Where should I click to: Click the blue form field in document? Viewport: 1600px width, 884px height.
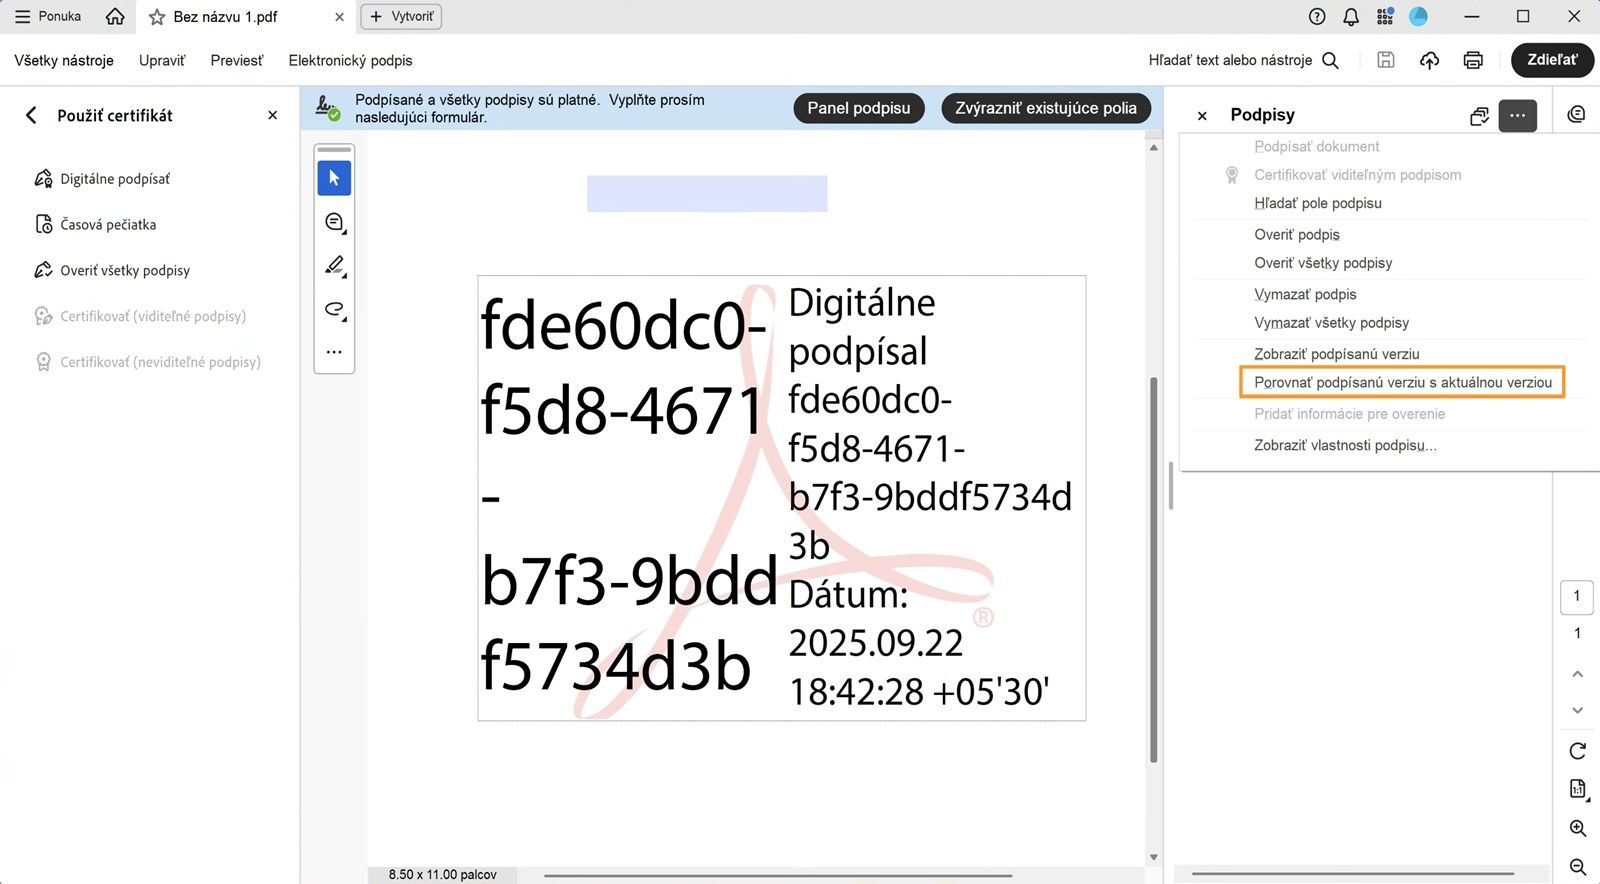pyautogui.click(x=707, y=194)
